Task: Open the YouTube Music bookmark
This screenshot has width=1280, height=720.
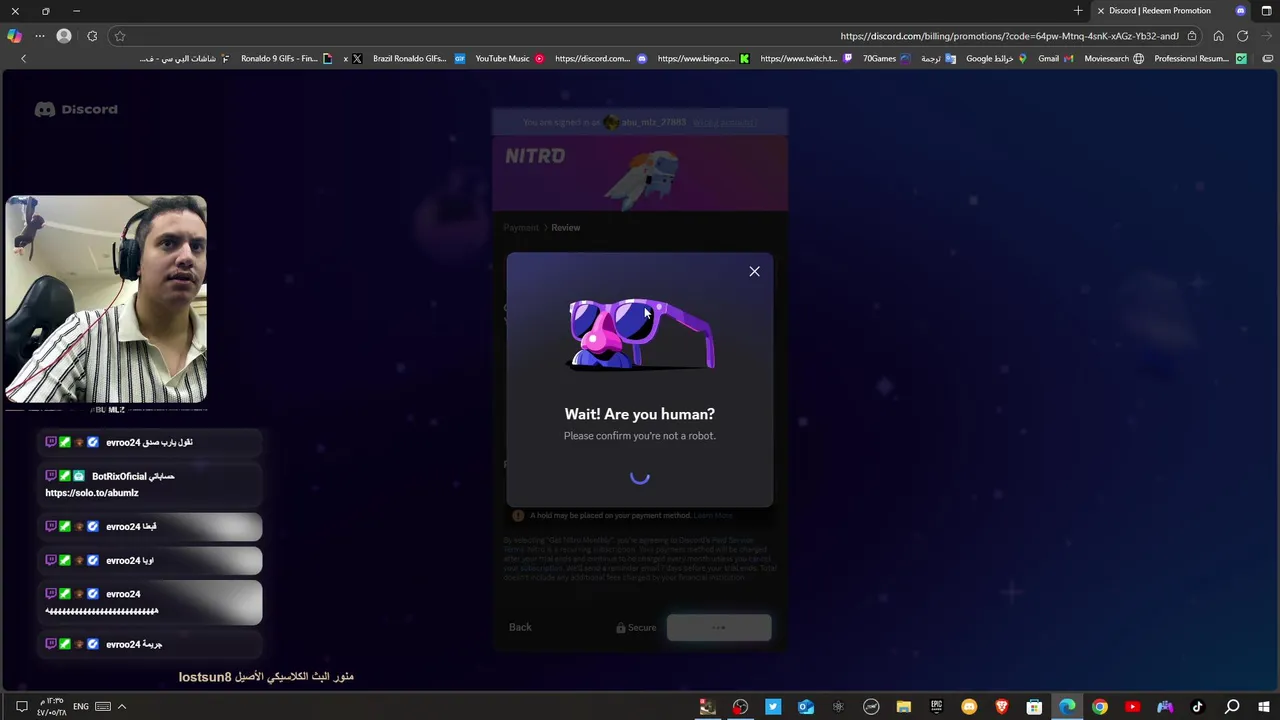Action: (510, 59)
